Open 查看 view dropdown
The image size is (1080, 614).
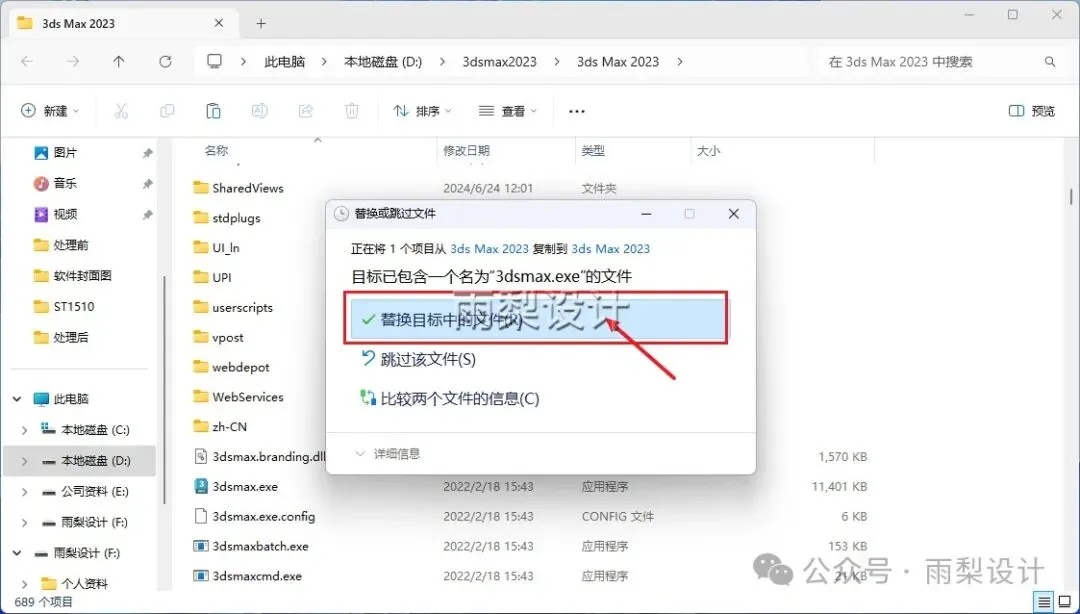pos(508,111)
